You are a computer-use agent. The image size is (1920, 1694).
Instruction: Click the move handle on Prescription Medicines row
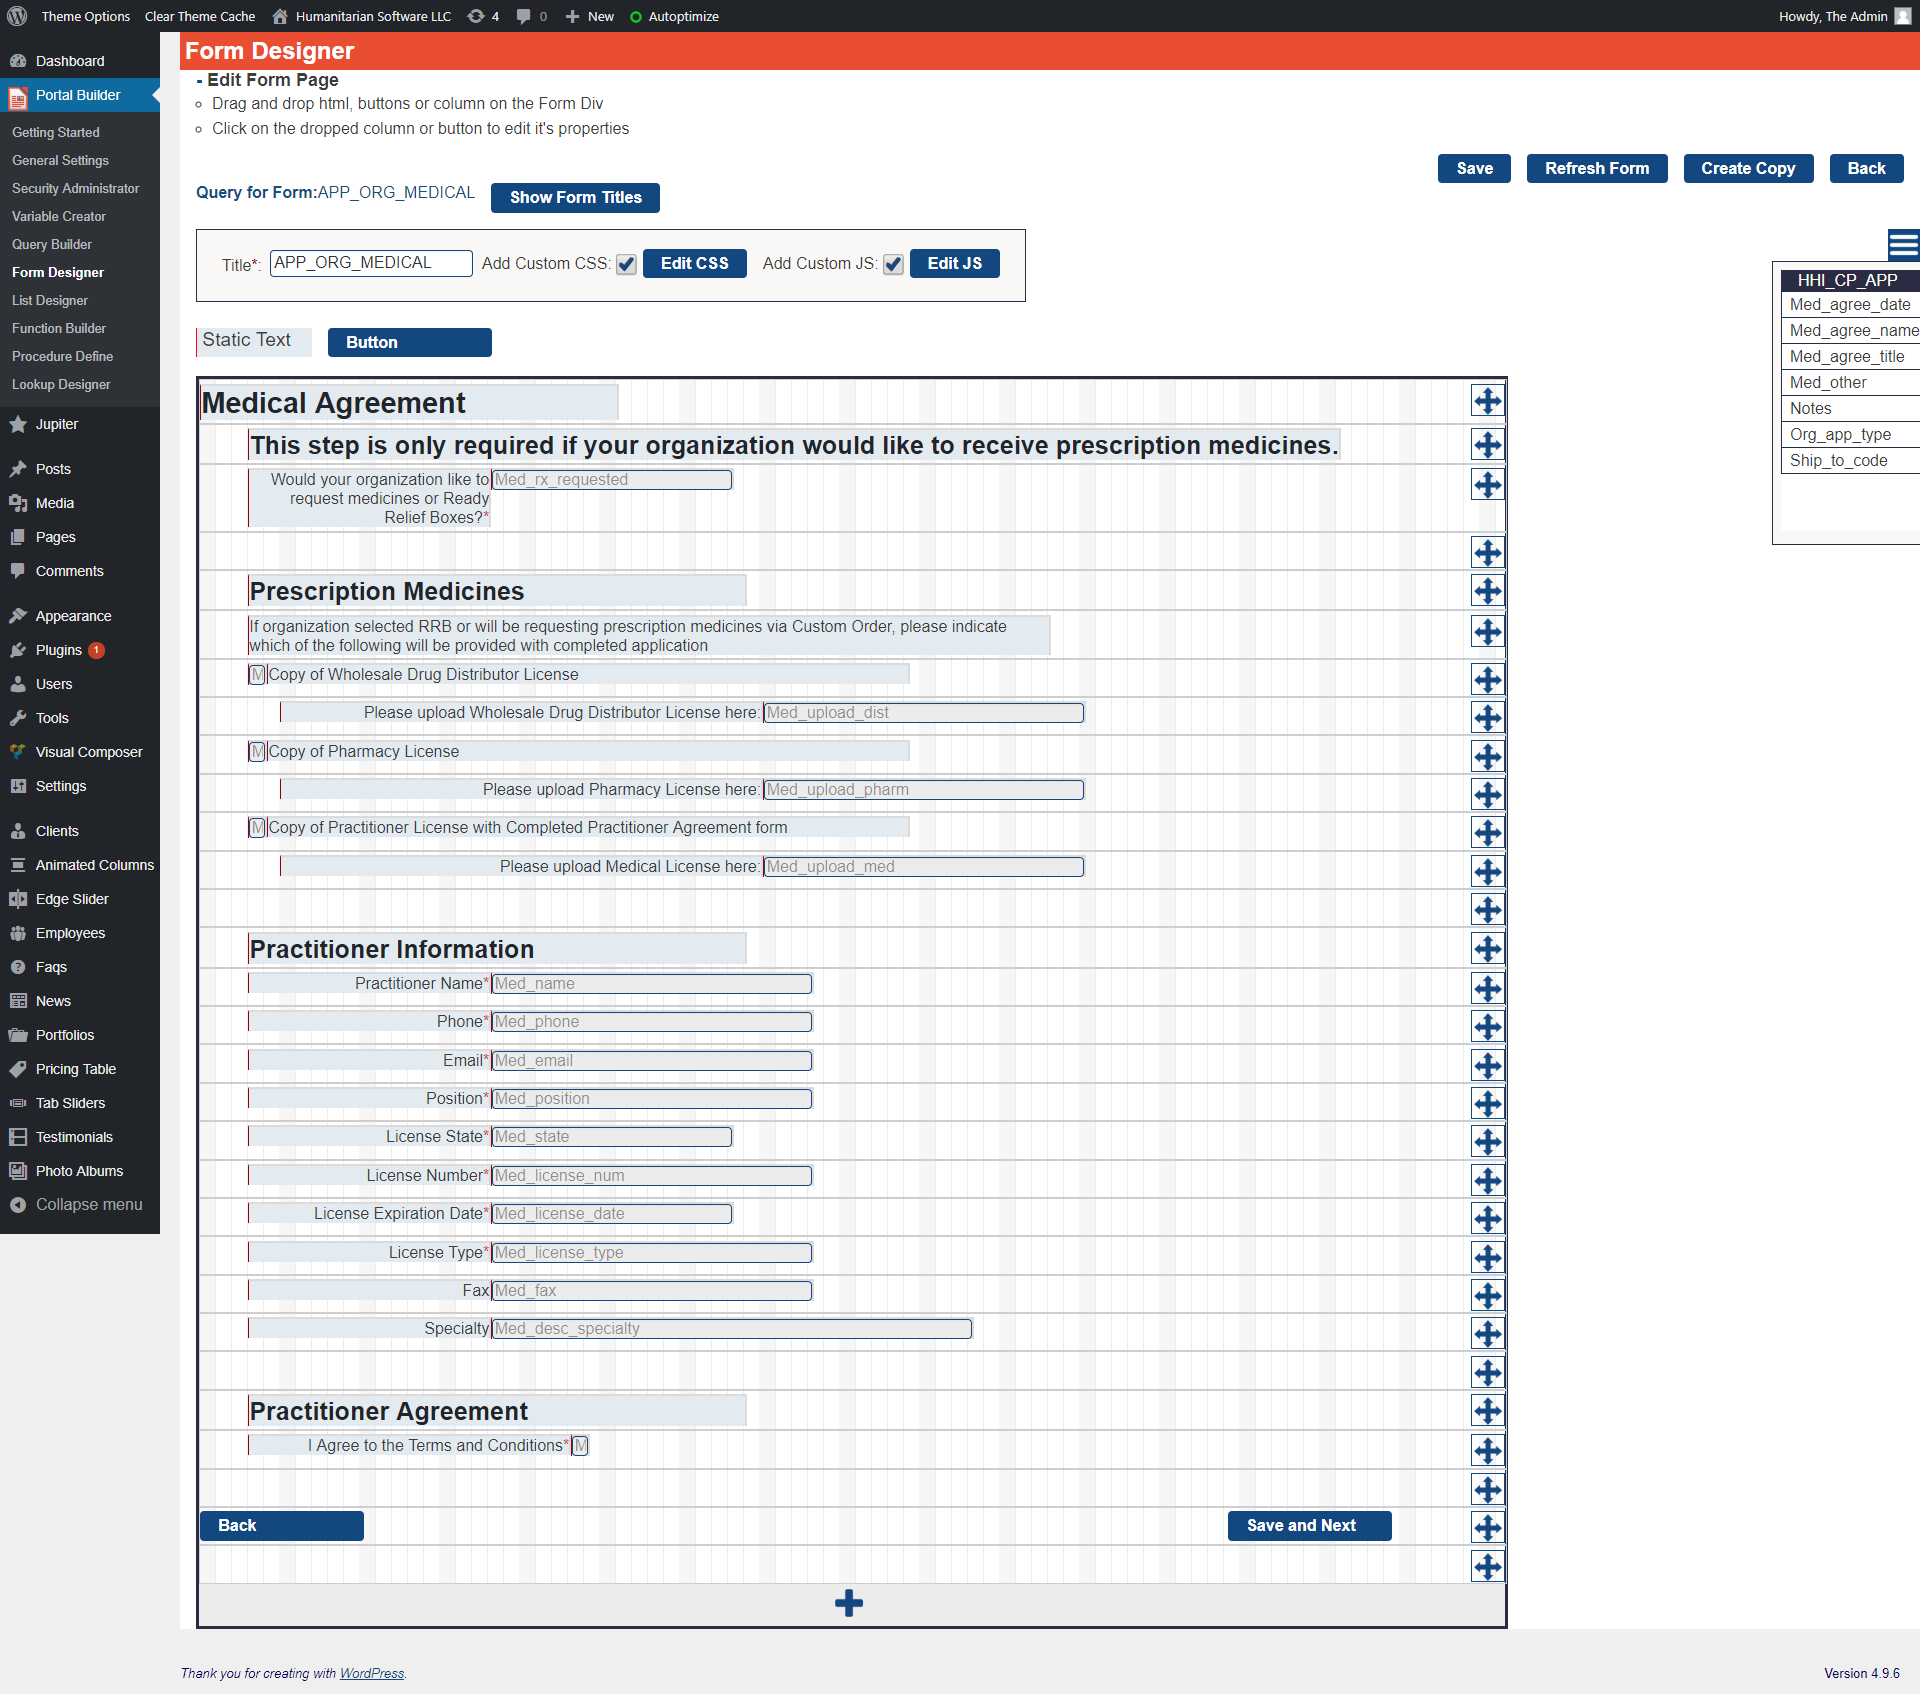pos(1487,590)
